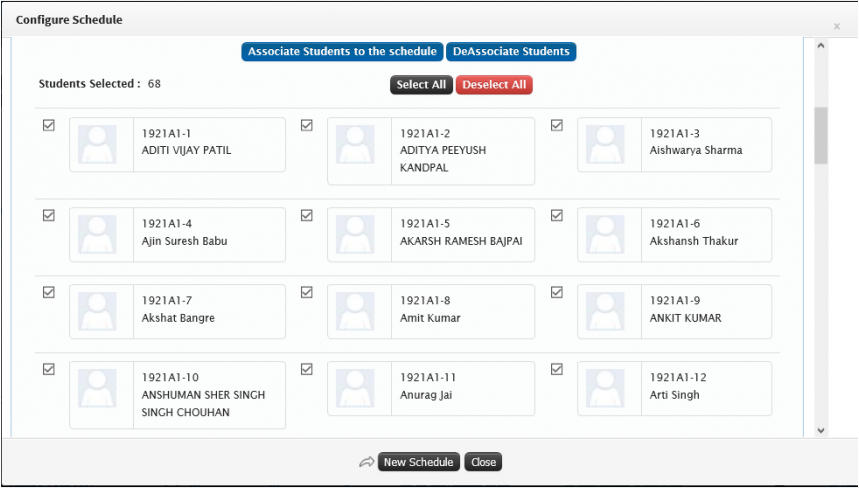Click the name Aishwarya Sharma
Image resolution: width=859 pixels, height=488 pixels.
tap(696, 151)
